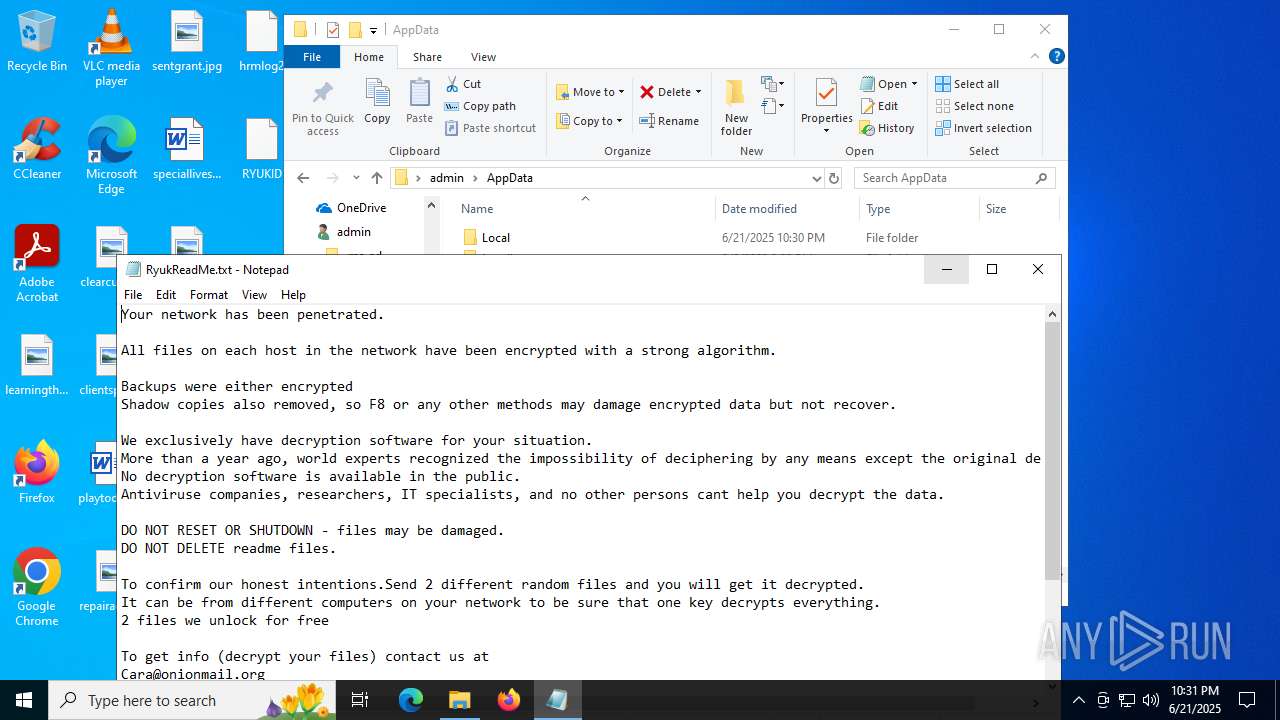The width and height of the screenshot is (1280, 720).
Task: Launch VLC media player shortcut
Action: pos(111,48)
